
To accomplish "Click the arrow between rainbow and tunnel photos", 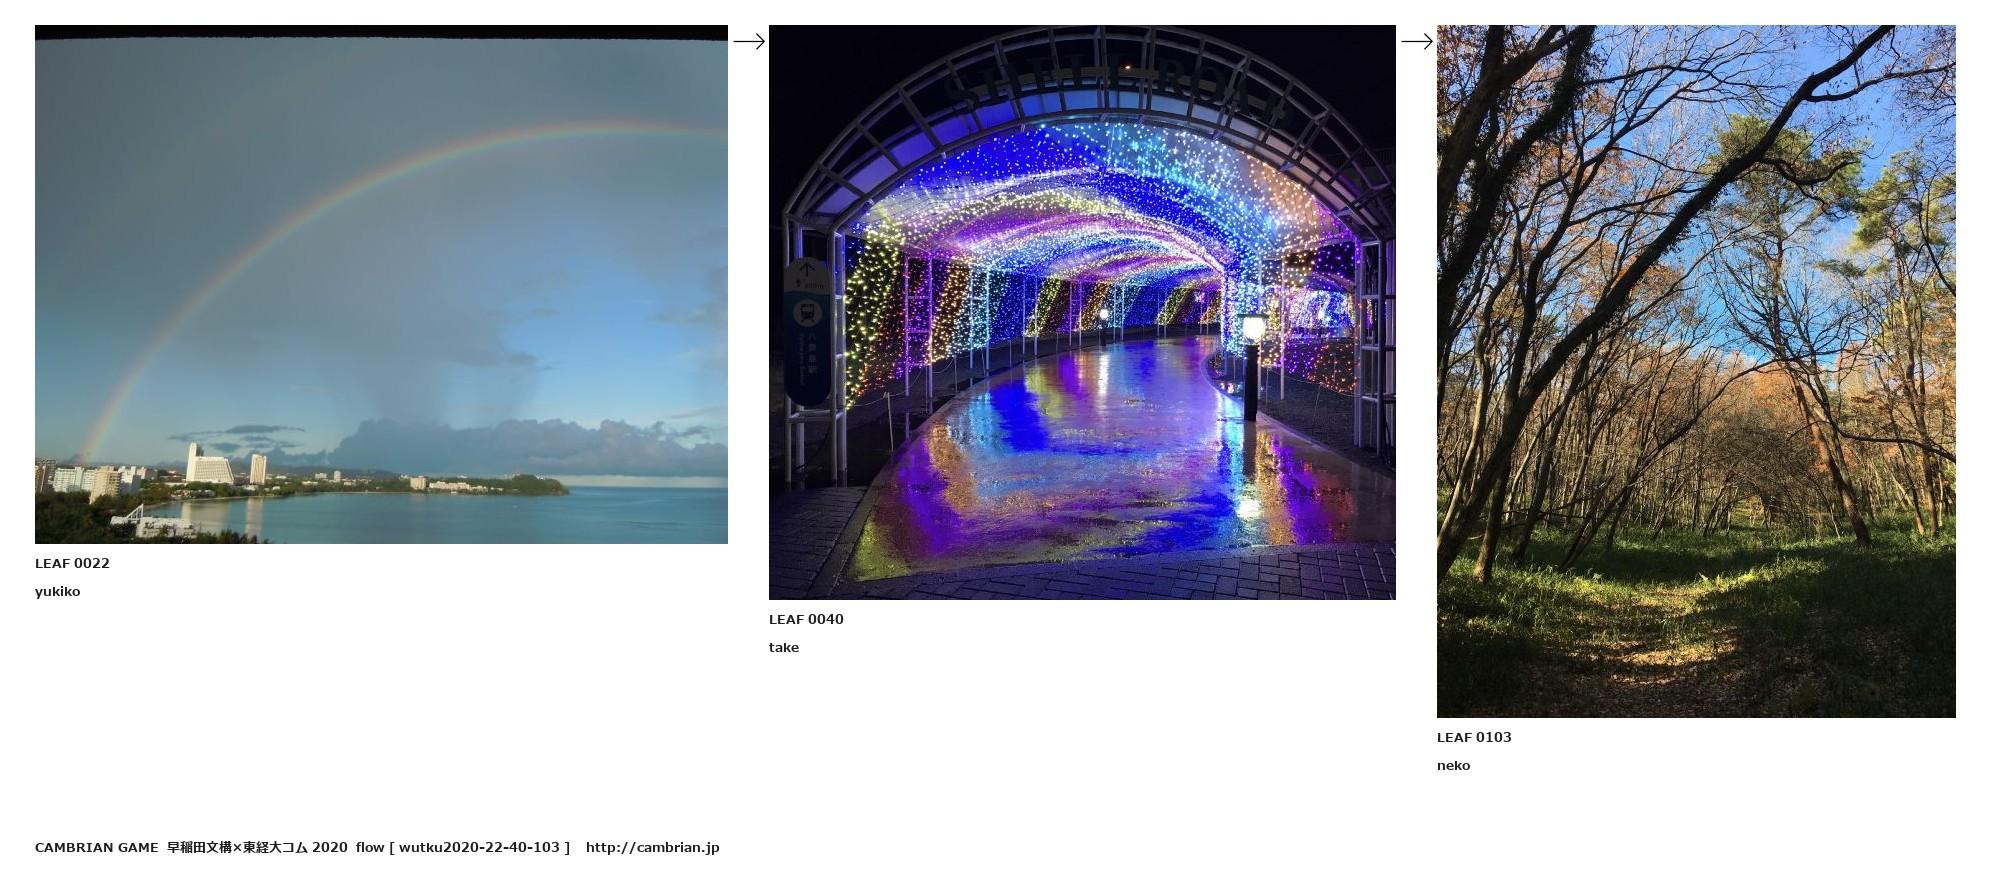I will click(748, 41).
